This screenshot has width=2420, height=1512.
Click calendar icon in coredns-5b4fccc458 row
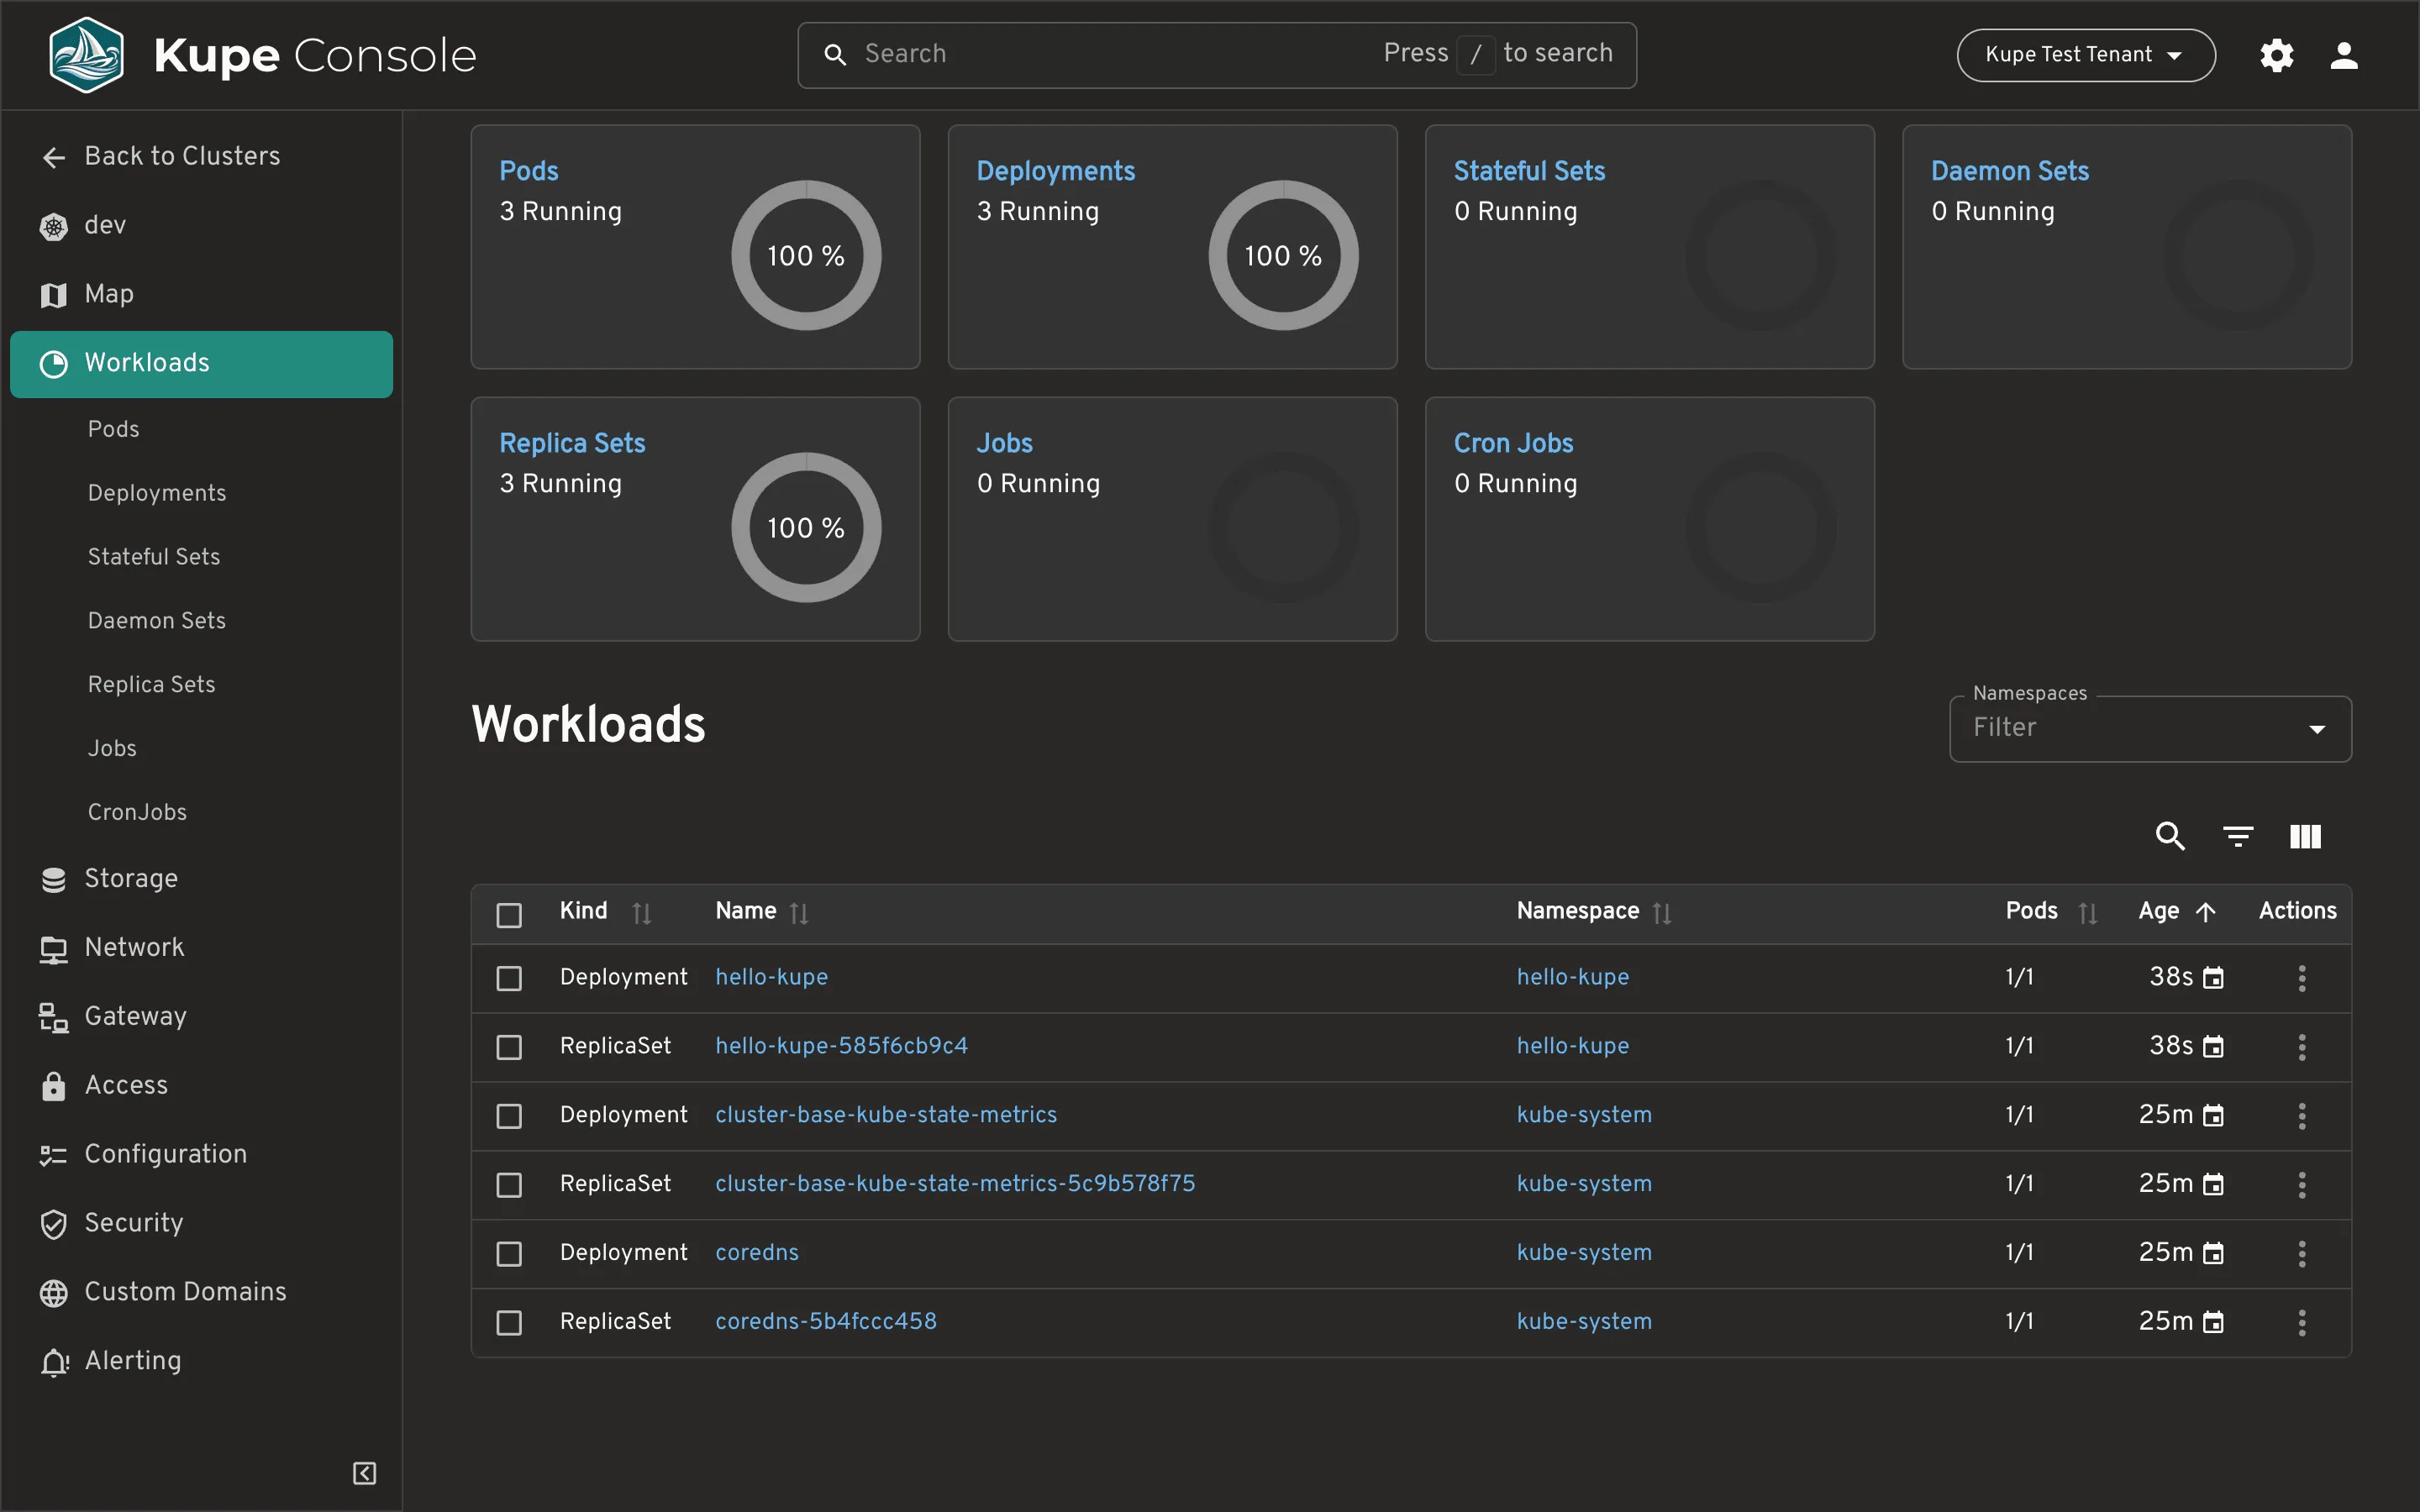(x=2214, y=1323)
